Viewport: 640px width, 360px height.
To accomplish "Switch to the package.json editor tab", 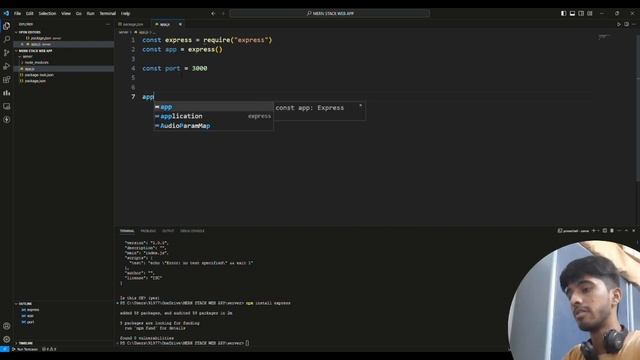I will click(x=133, y=24).
